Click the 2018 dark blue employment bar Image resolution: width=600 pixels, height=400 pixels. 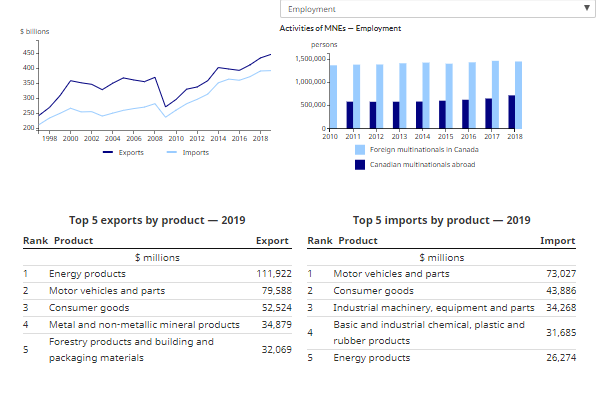pos(512,112)
